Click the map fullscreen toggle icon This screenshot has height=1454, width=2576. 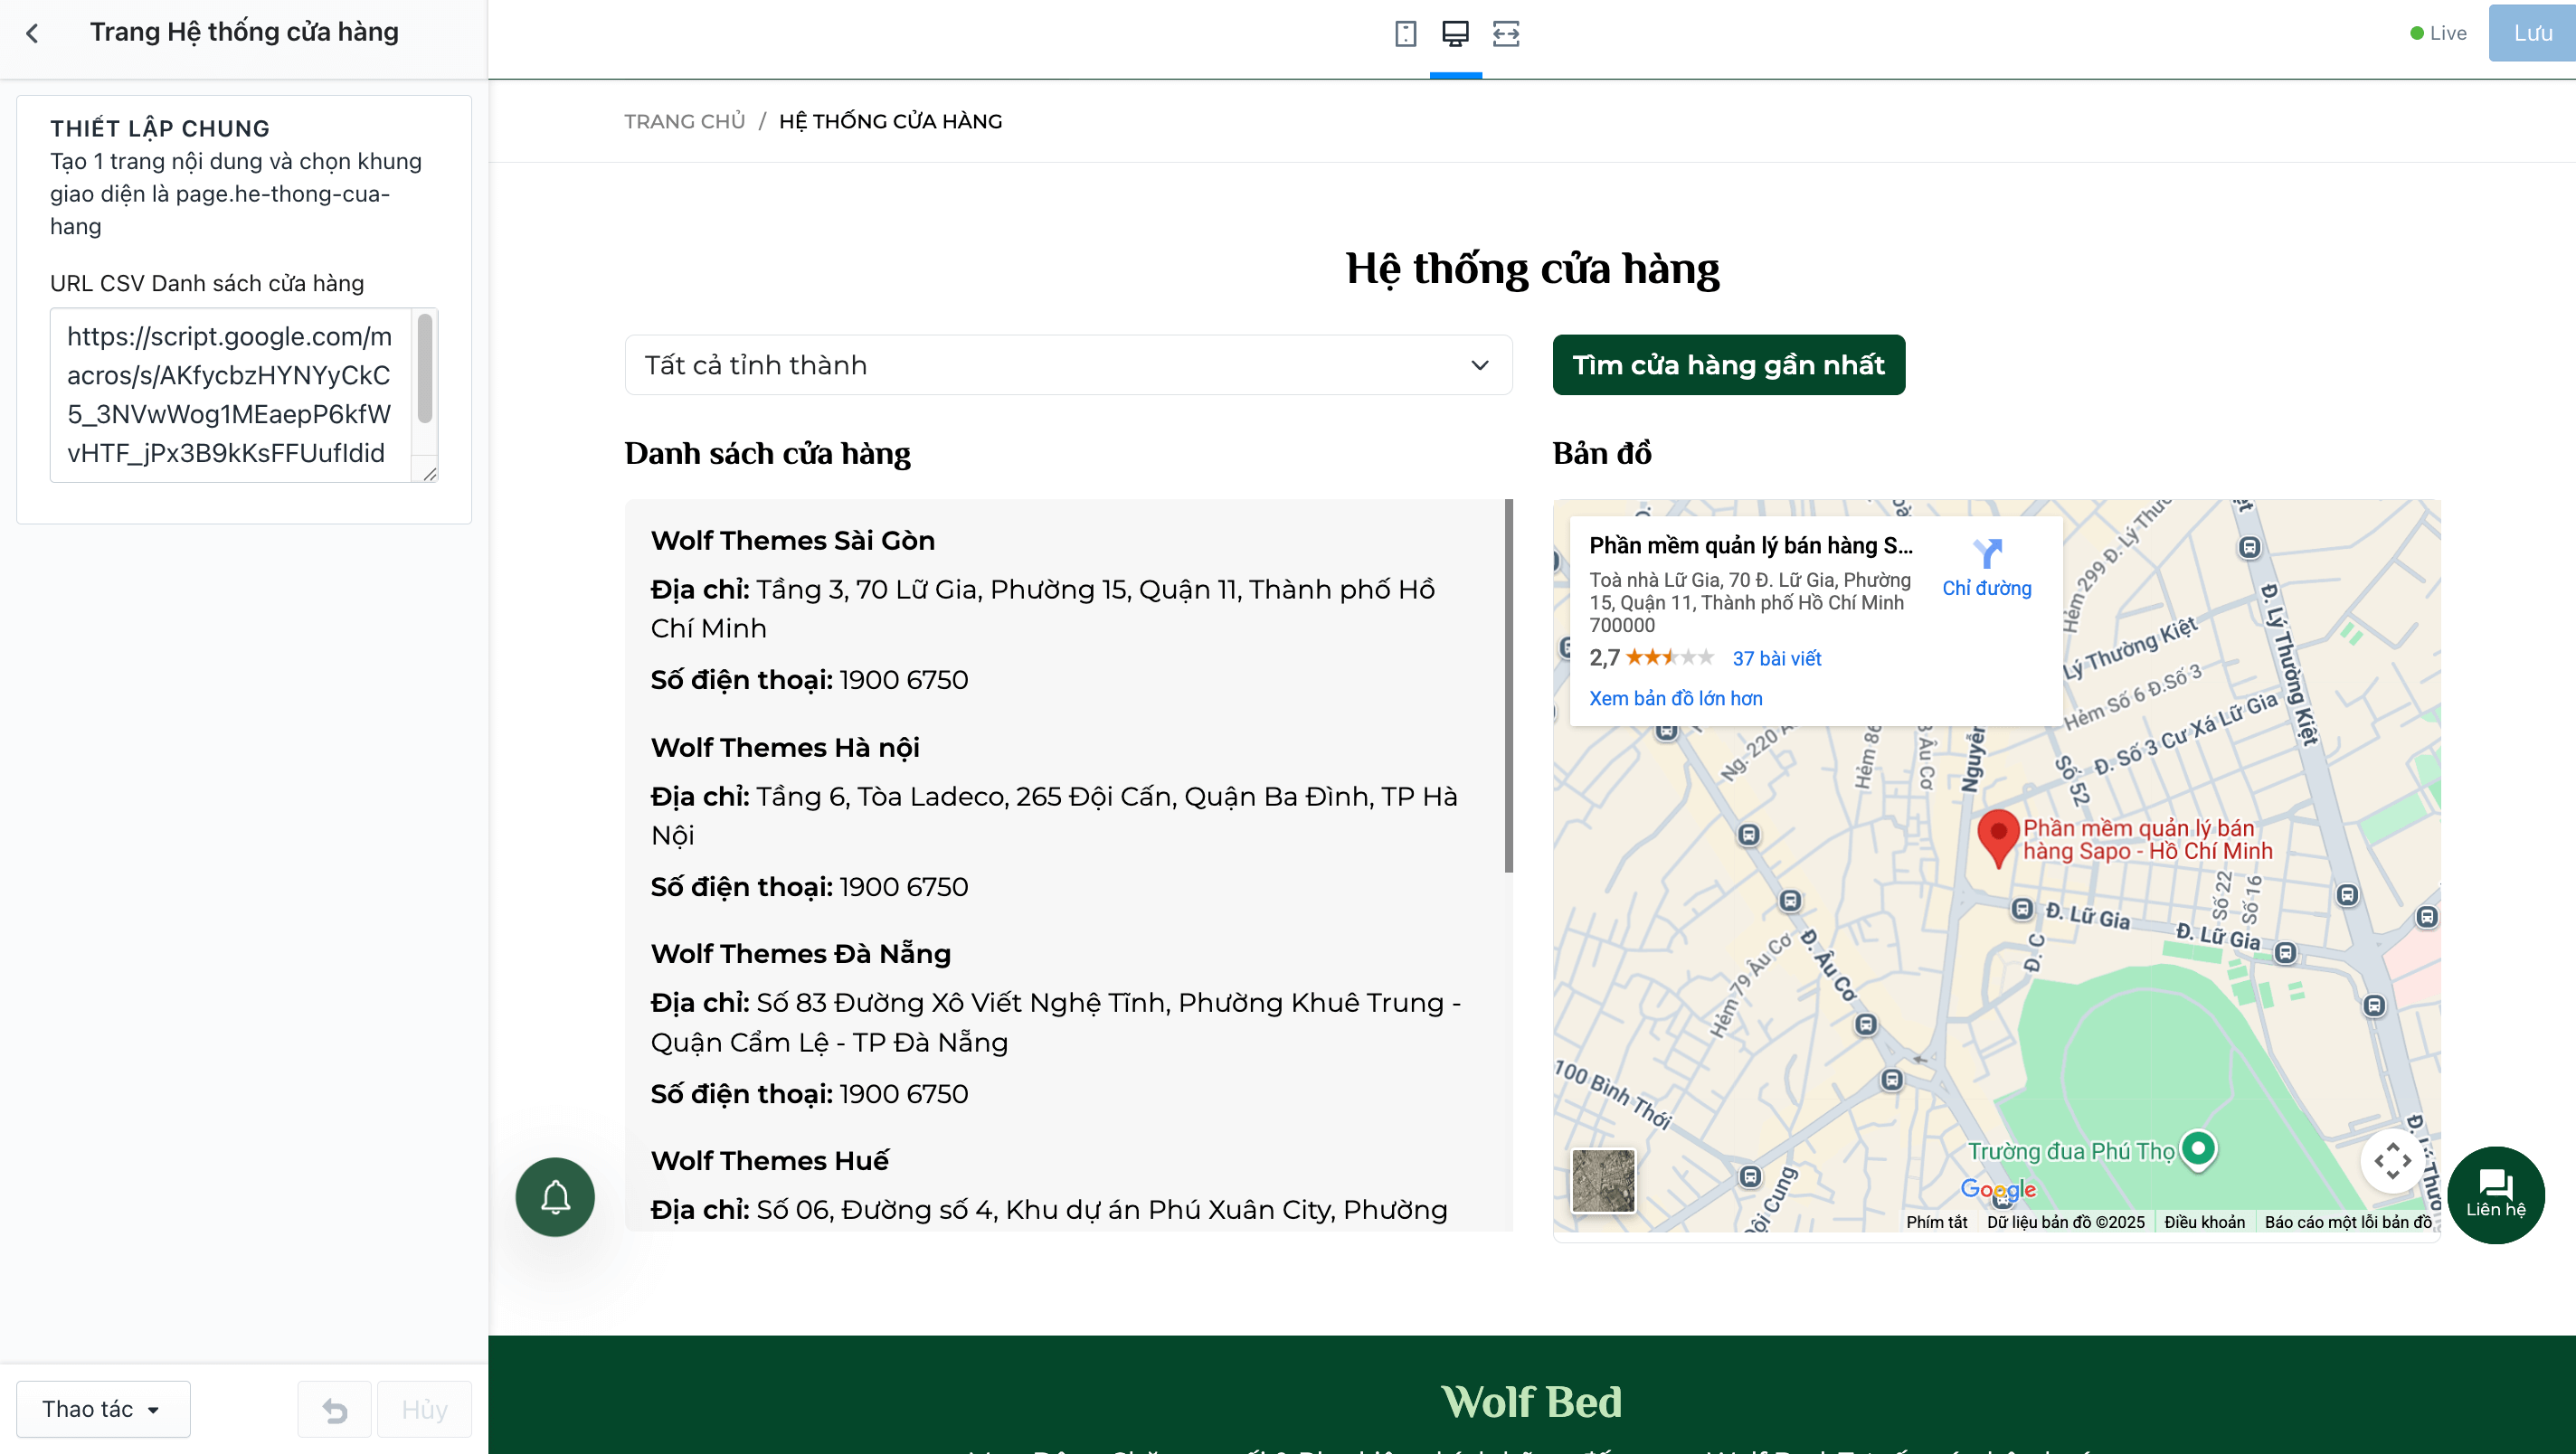pos(2392,1160)
